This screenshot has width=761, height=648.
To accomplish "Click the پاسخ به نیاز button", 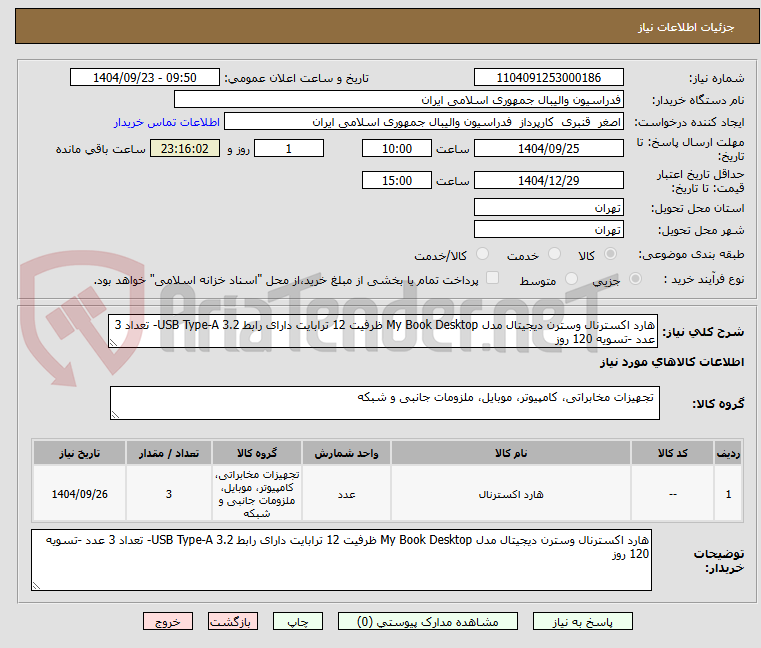I will click(582, 621).
